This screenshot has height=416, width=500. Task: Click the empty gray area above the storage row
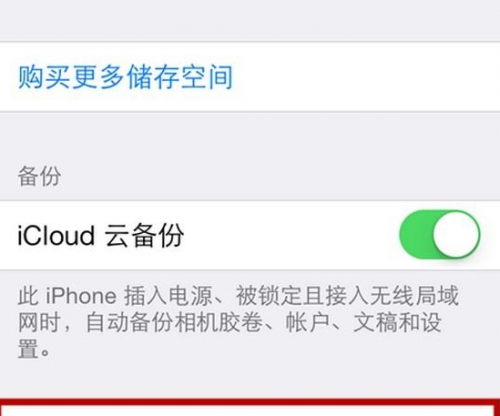pyautogui.click(x=250, y=20)
